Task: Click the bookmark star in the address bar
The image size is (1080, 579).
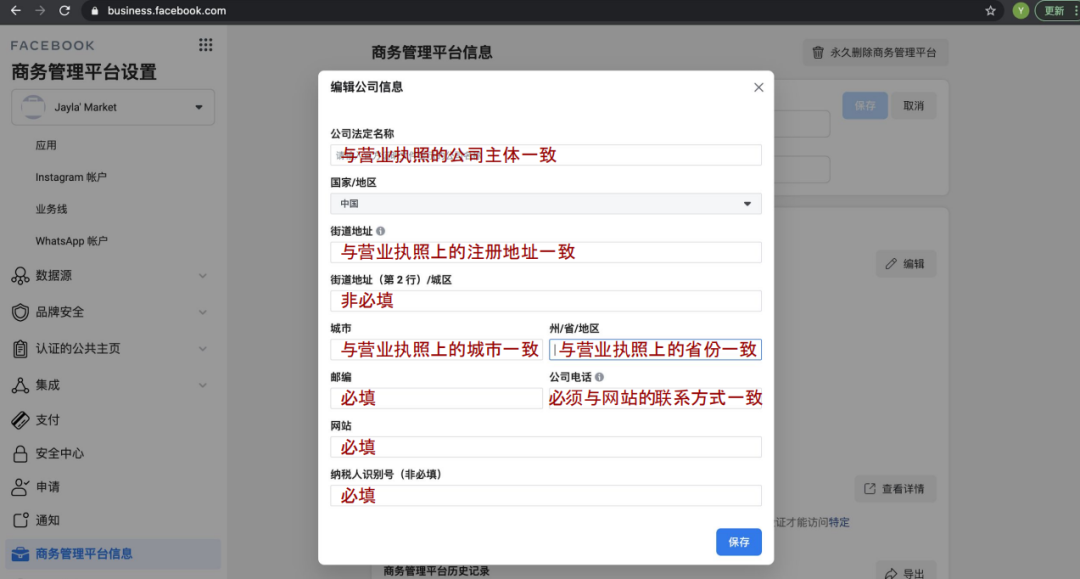Action: 990,11
